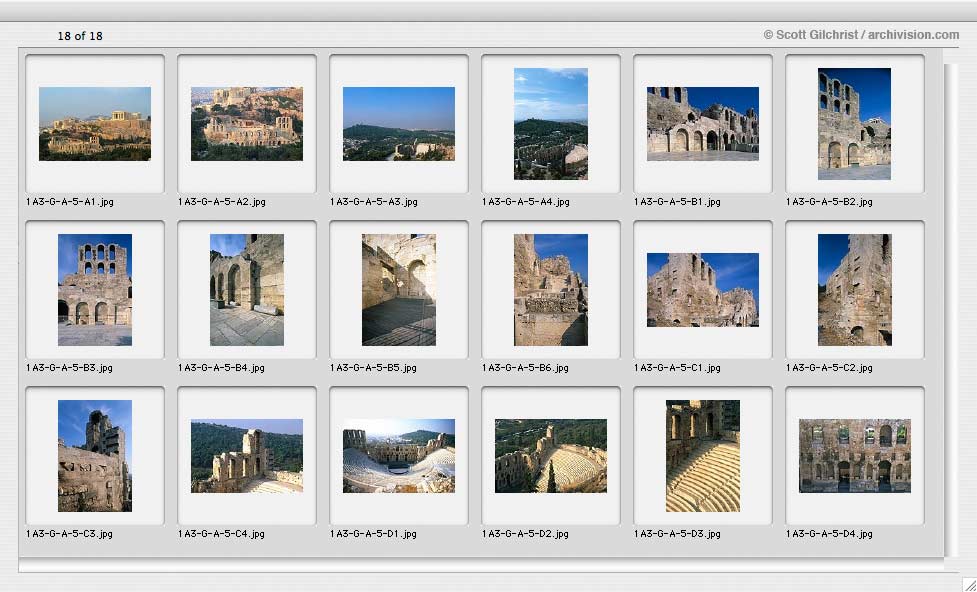
Task: Click filename label 1A3-G-A-5-C4.jpg
Action: (221, 534)
